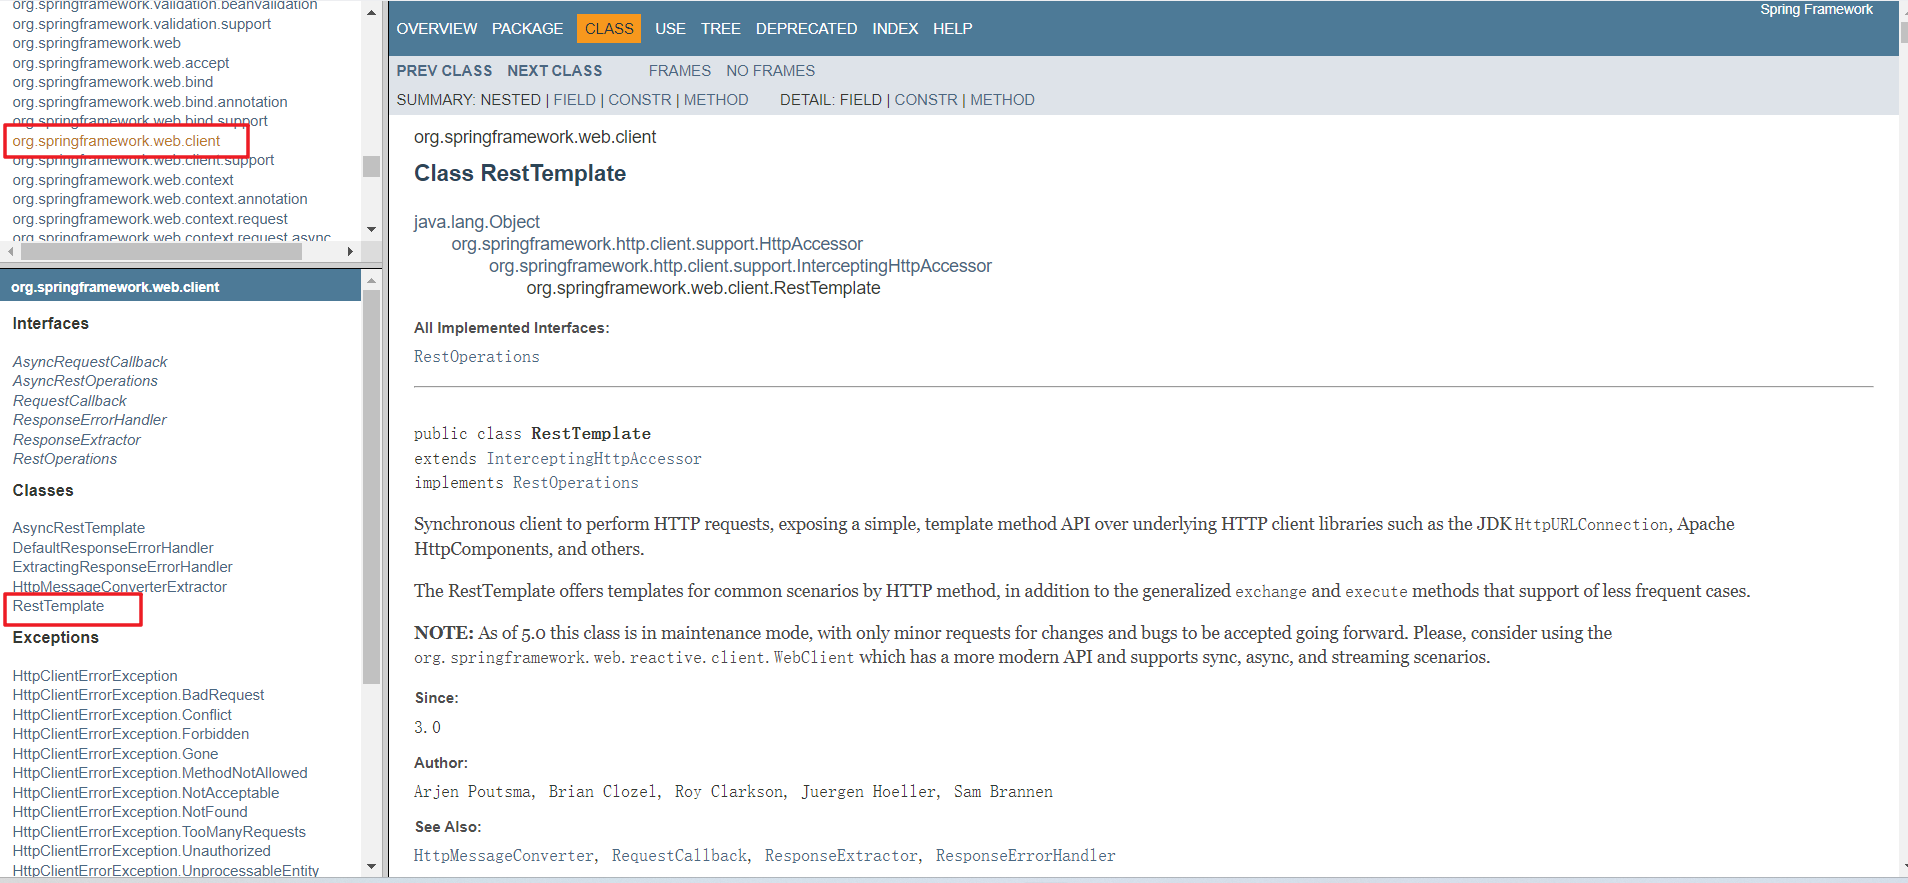Switch to the TREE navigation tab
Screen dimensions: 1908x883
[720, 29]
